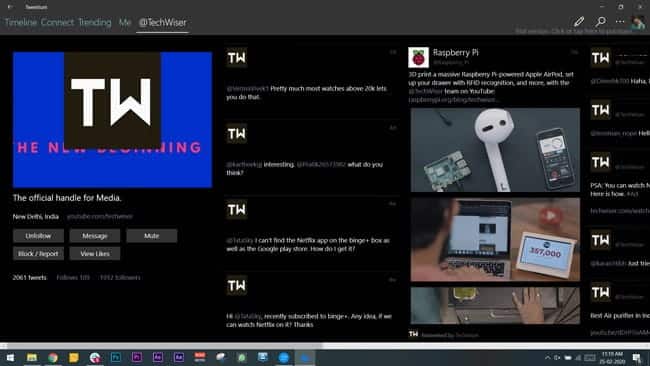Select the @TechWiser tab
Viewport: 650px width, 366px height.
coord(162,22)
